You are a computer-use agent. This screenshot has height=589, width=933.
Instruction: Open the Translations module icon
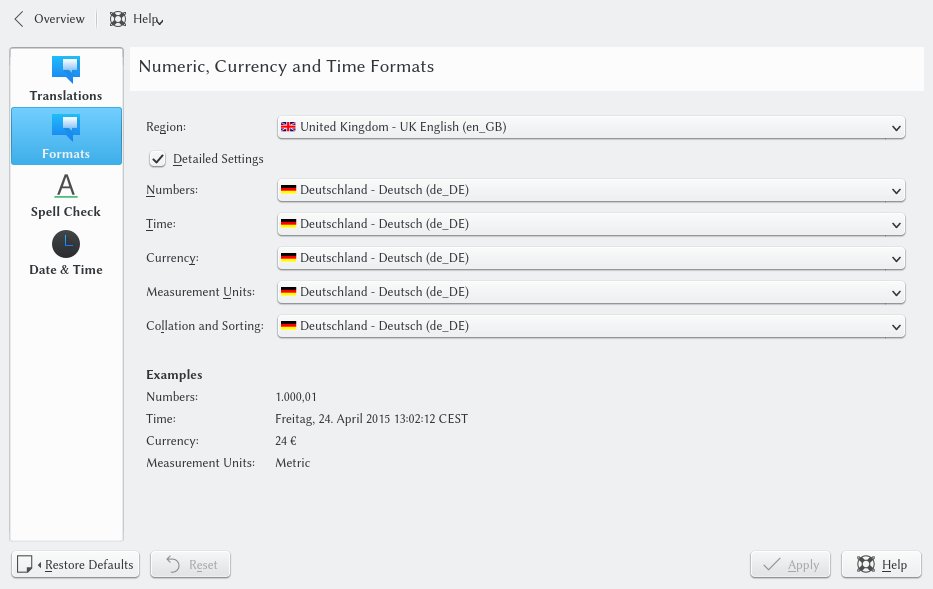point(66,69)
